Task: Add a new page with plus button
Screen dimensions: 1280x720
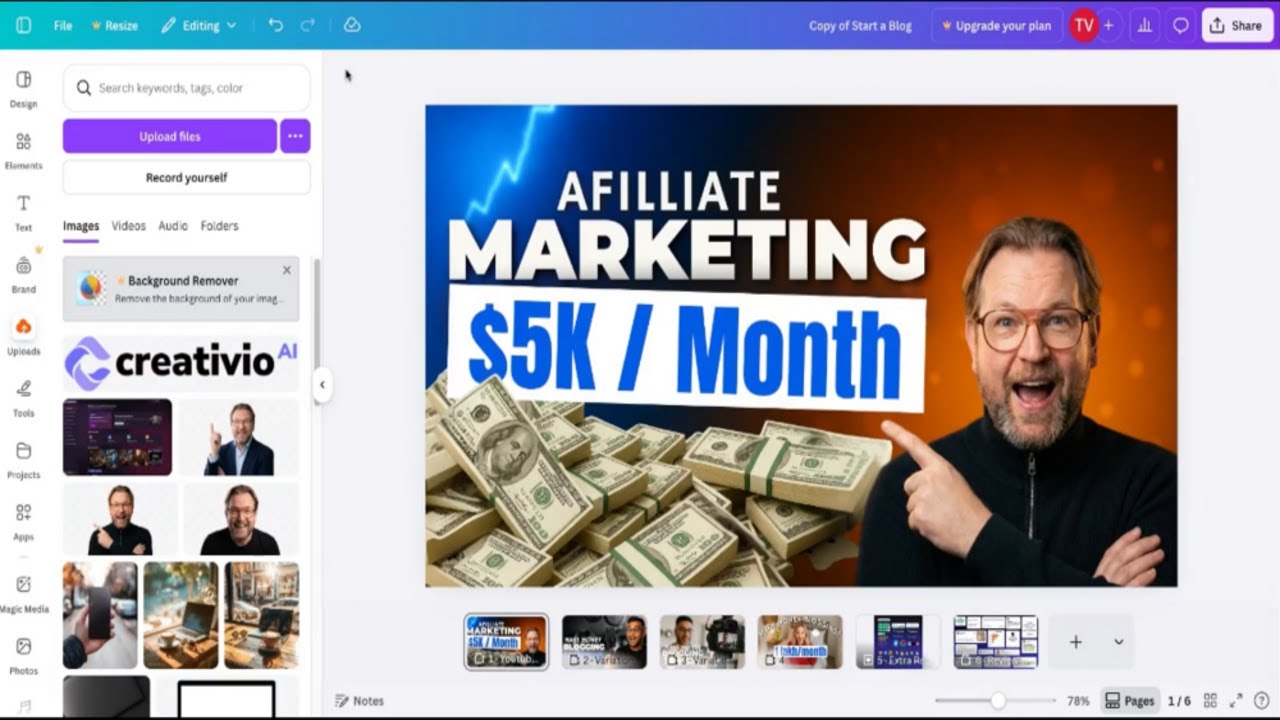Action: 1076,642
